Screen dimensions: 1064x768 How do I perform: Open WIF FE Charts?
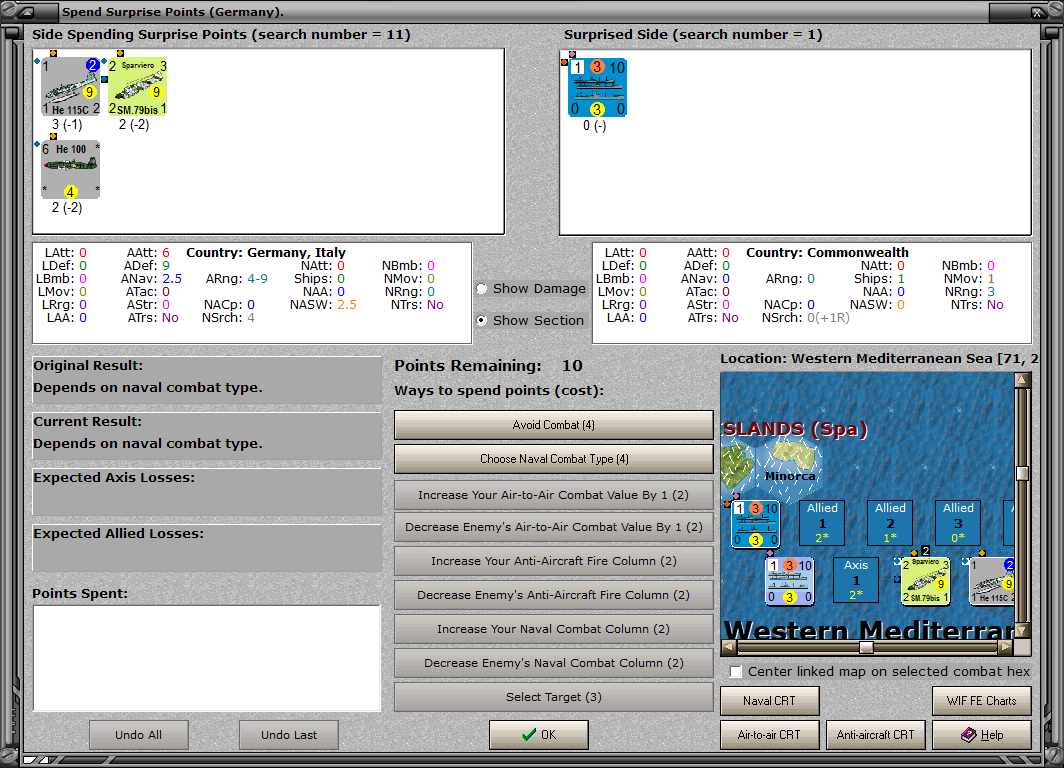pos(982,701)
